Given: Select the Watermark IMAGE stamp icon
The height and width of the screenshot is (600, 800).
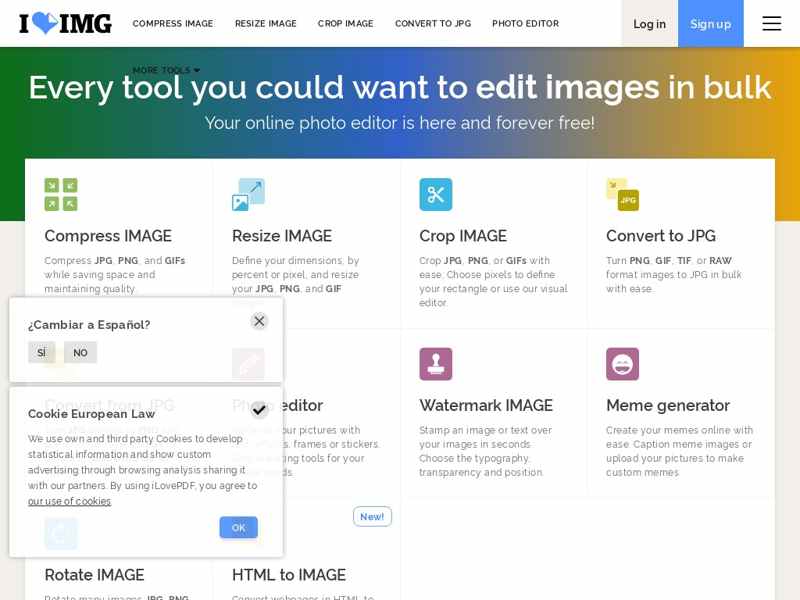Looking at the screenshot, I should [436, 364].
